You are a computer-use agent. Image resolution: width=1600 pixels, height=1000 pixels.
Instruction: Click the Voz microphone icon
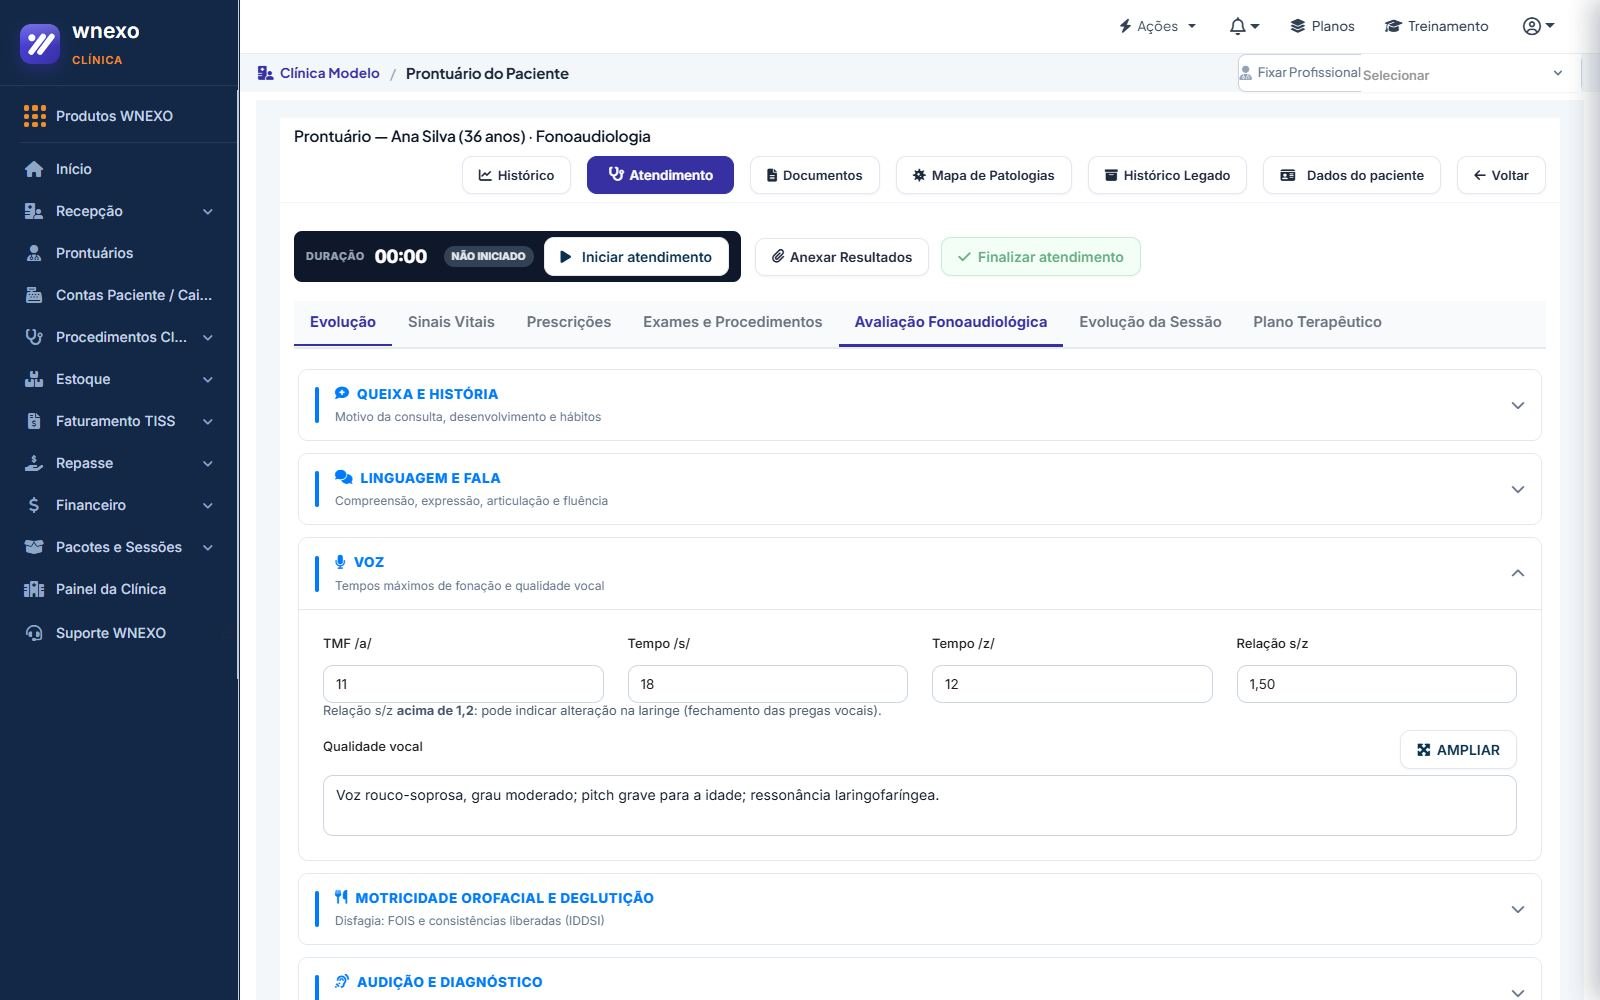340,562
